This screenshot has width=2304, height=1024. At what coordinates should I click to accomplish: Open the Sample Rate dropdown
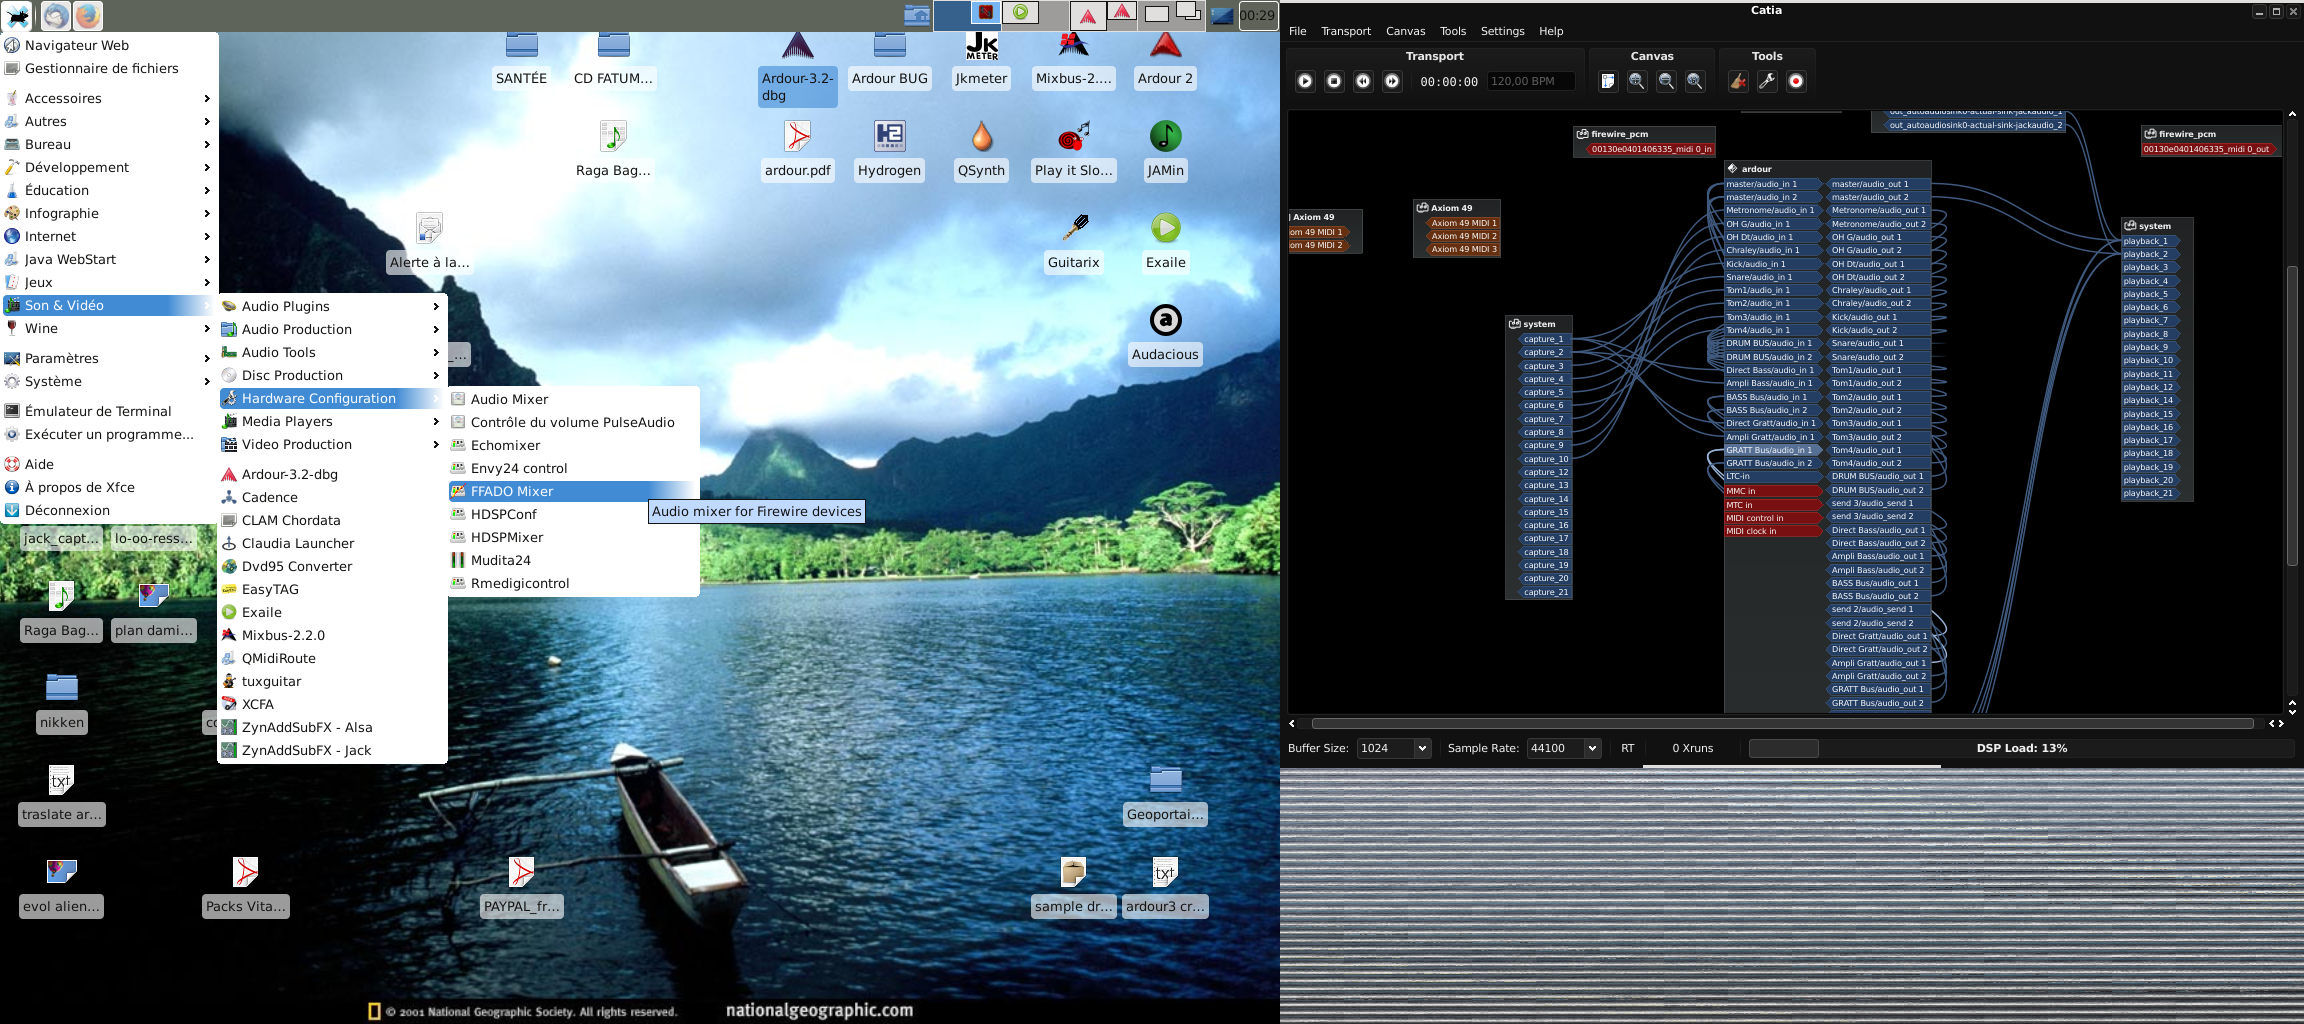pyautogui.click(x=1564, y=748)
